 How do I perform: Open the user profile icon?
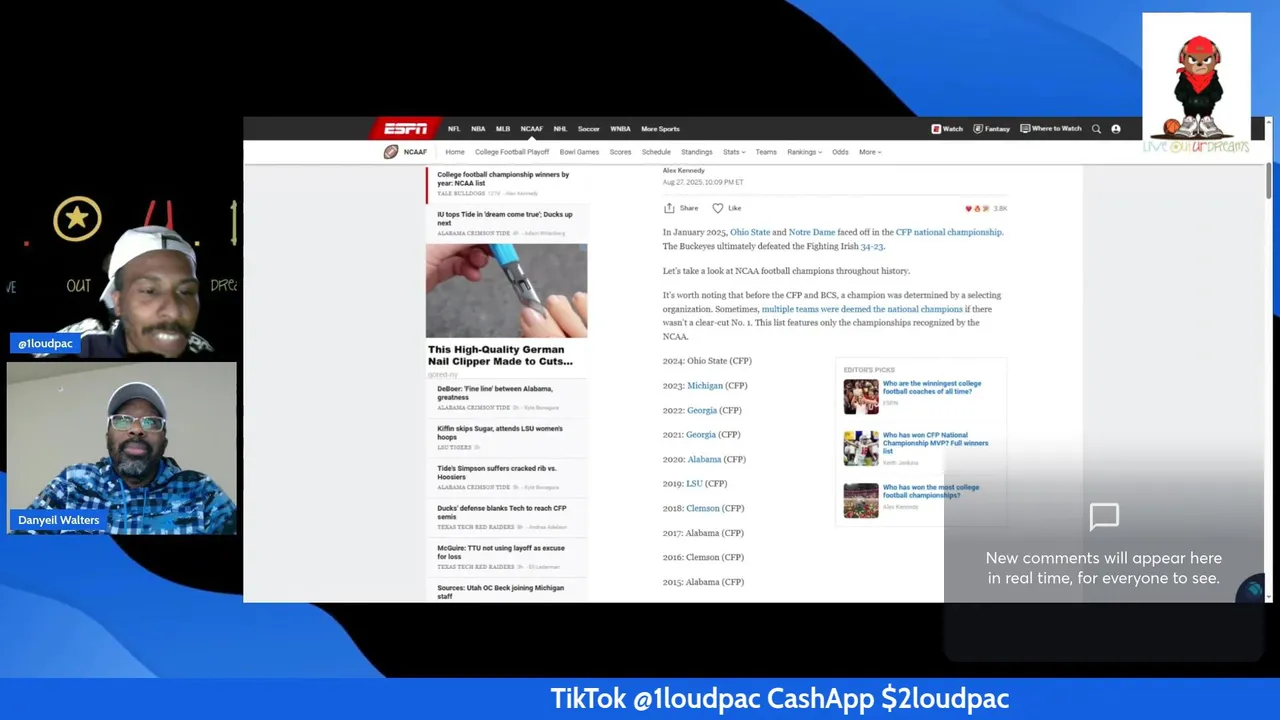(1116, 129)
